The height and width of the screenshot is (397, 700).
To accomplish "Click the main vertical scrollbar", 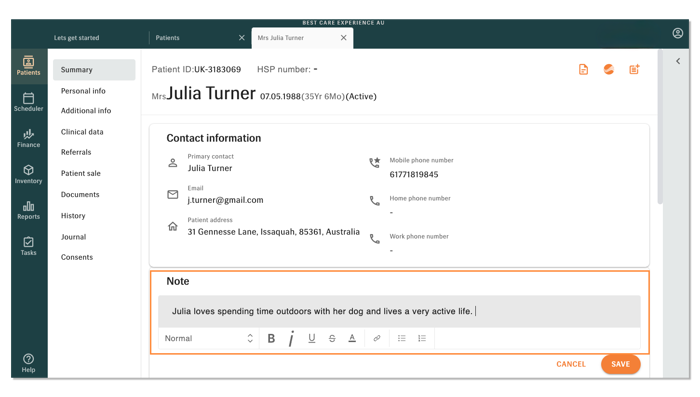I will 660,128.
